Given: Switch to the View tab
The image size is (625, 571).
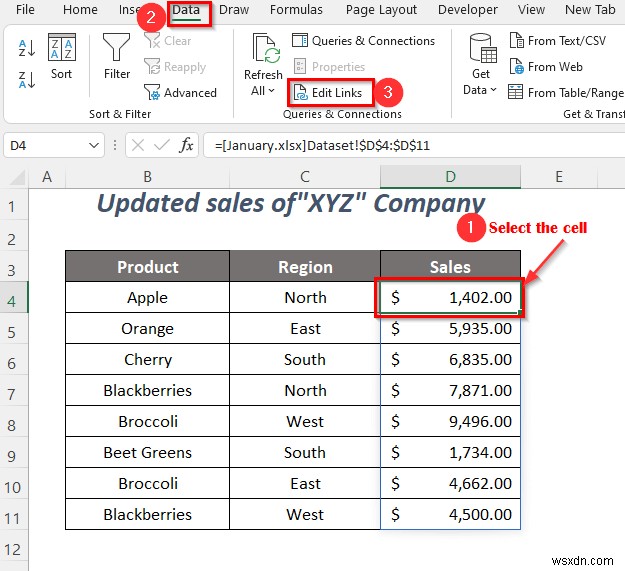Looking at the screenshot, I should coord(531,10).
